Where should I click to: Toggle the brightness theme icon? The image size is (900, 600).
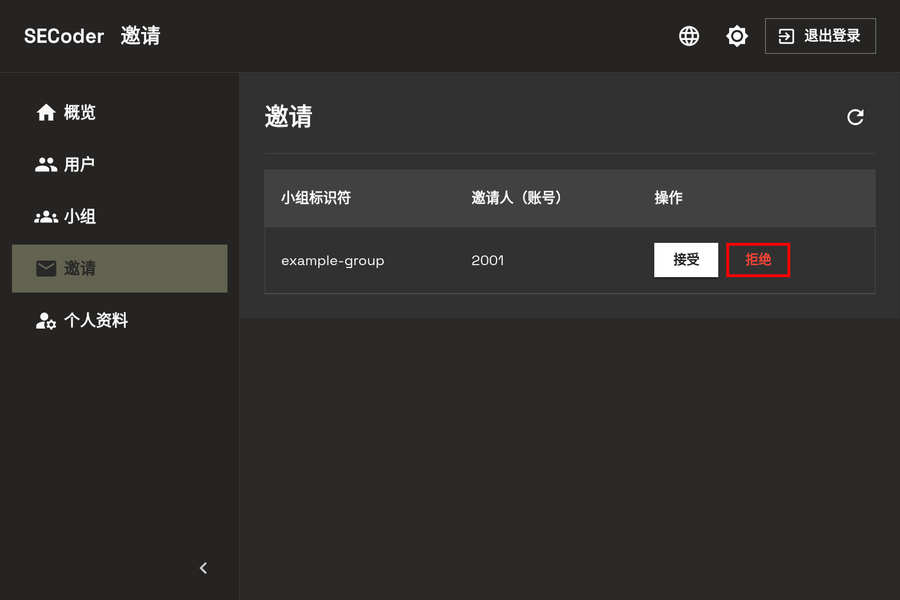coord(736,36)
